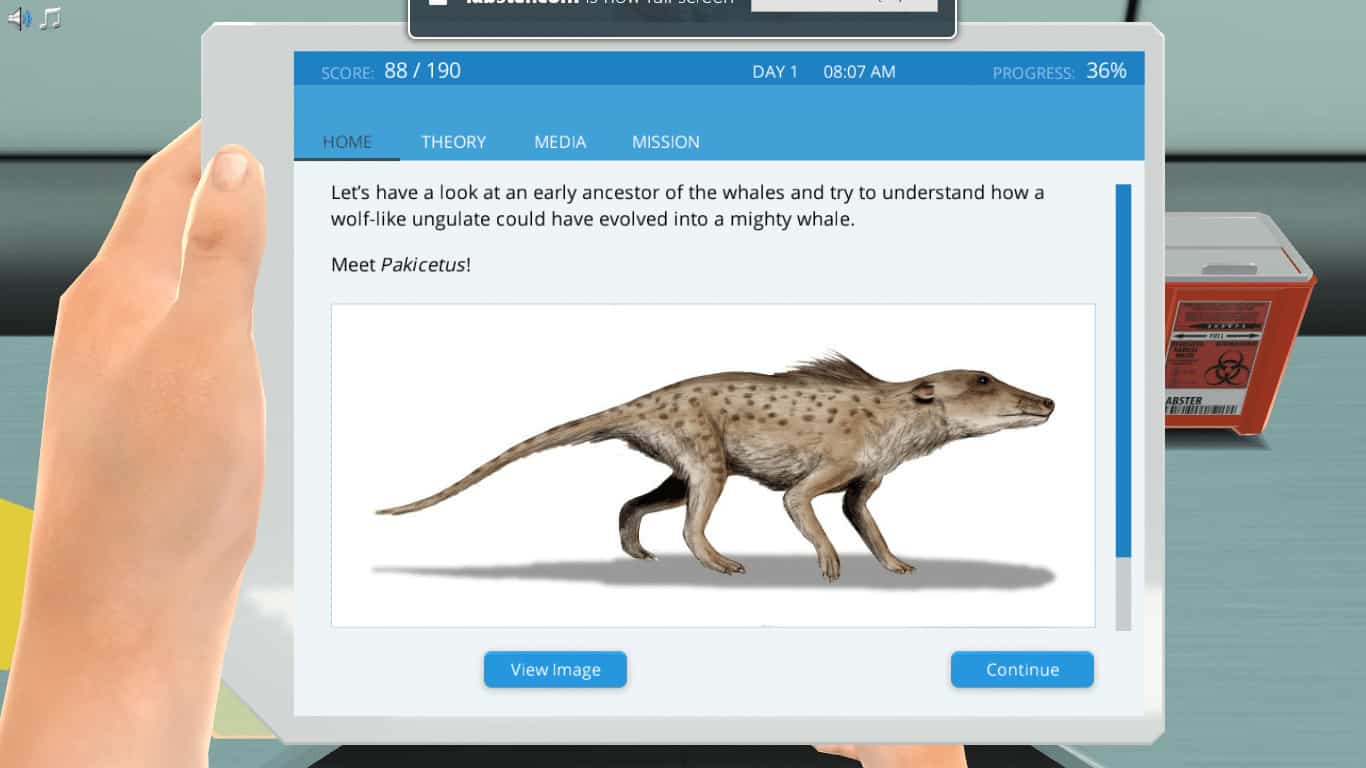Click the scrollbar on the right side
The image size is (1366, 768).
pyautogui.click(x=1122, y=400)
